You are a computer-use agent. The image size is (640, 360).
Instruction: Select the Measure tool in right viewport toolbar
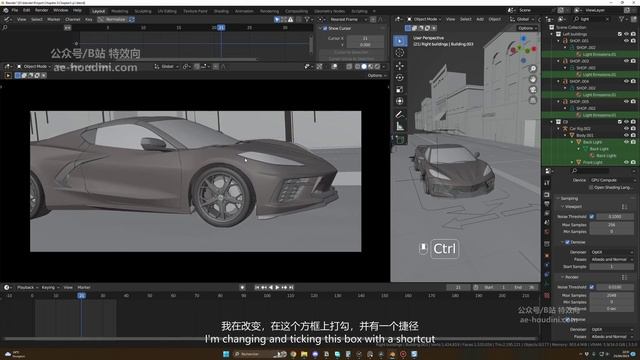pyautogui.click(x=400, y=127)
